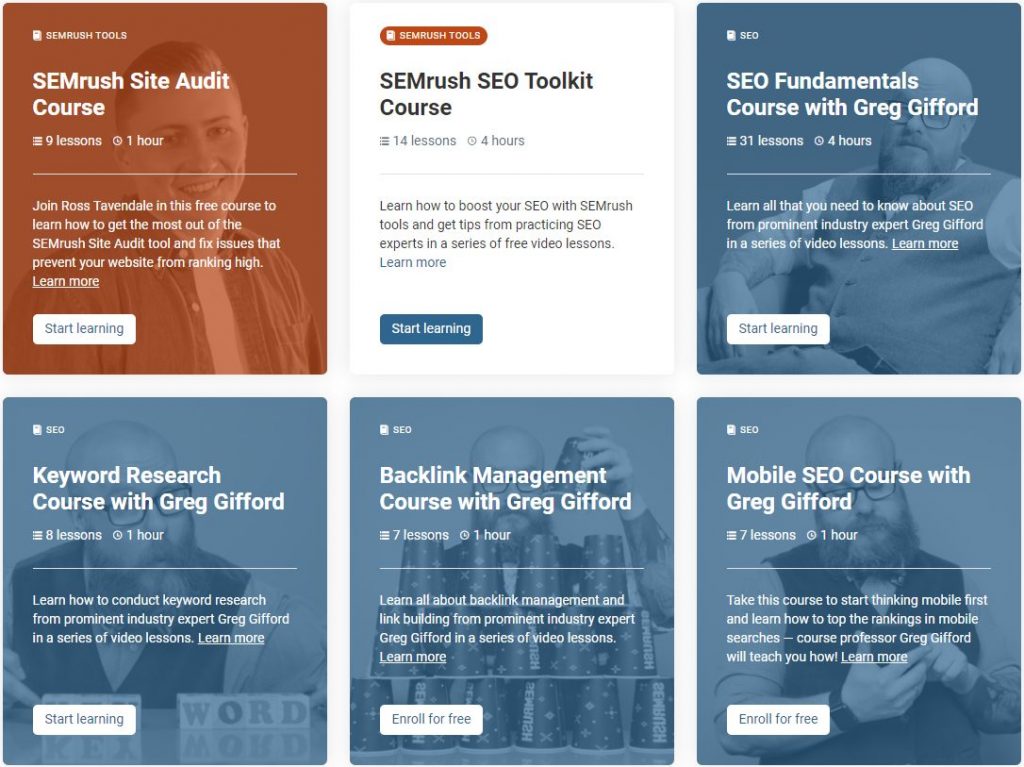Click the '4 hours' text on SEO Toolkit card
The image size is (1024, 767).
click(503, 141)
